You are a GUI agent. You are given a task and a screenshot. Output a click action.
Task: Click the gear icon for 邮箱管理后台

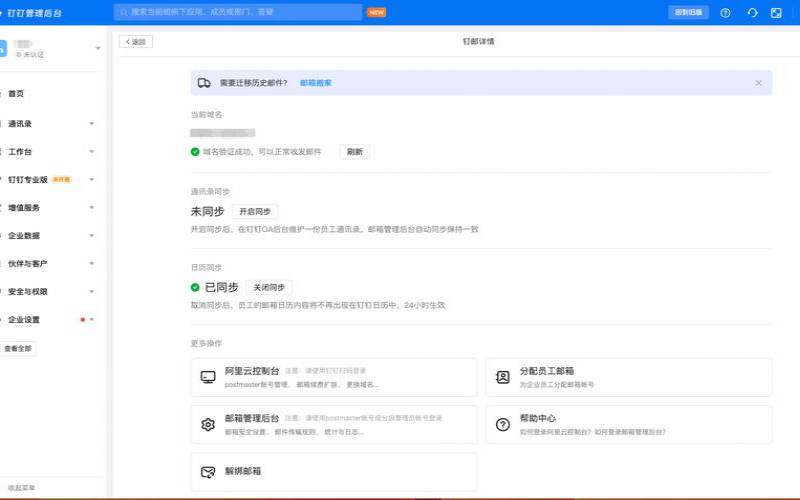point(208,424)
